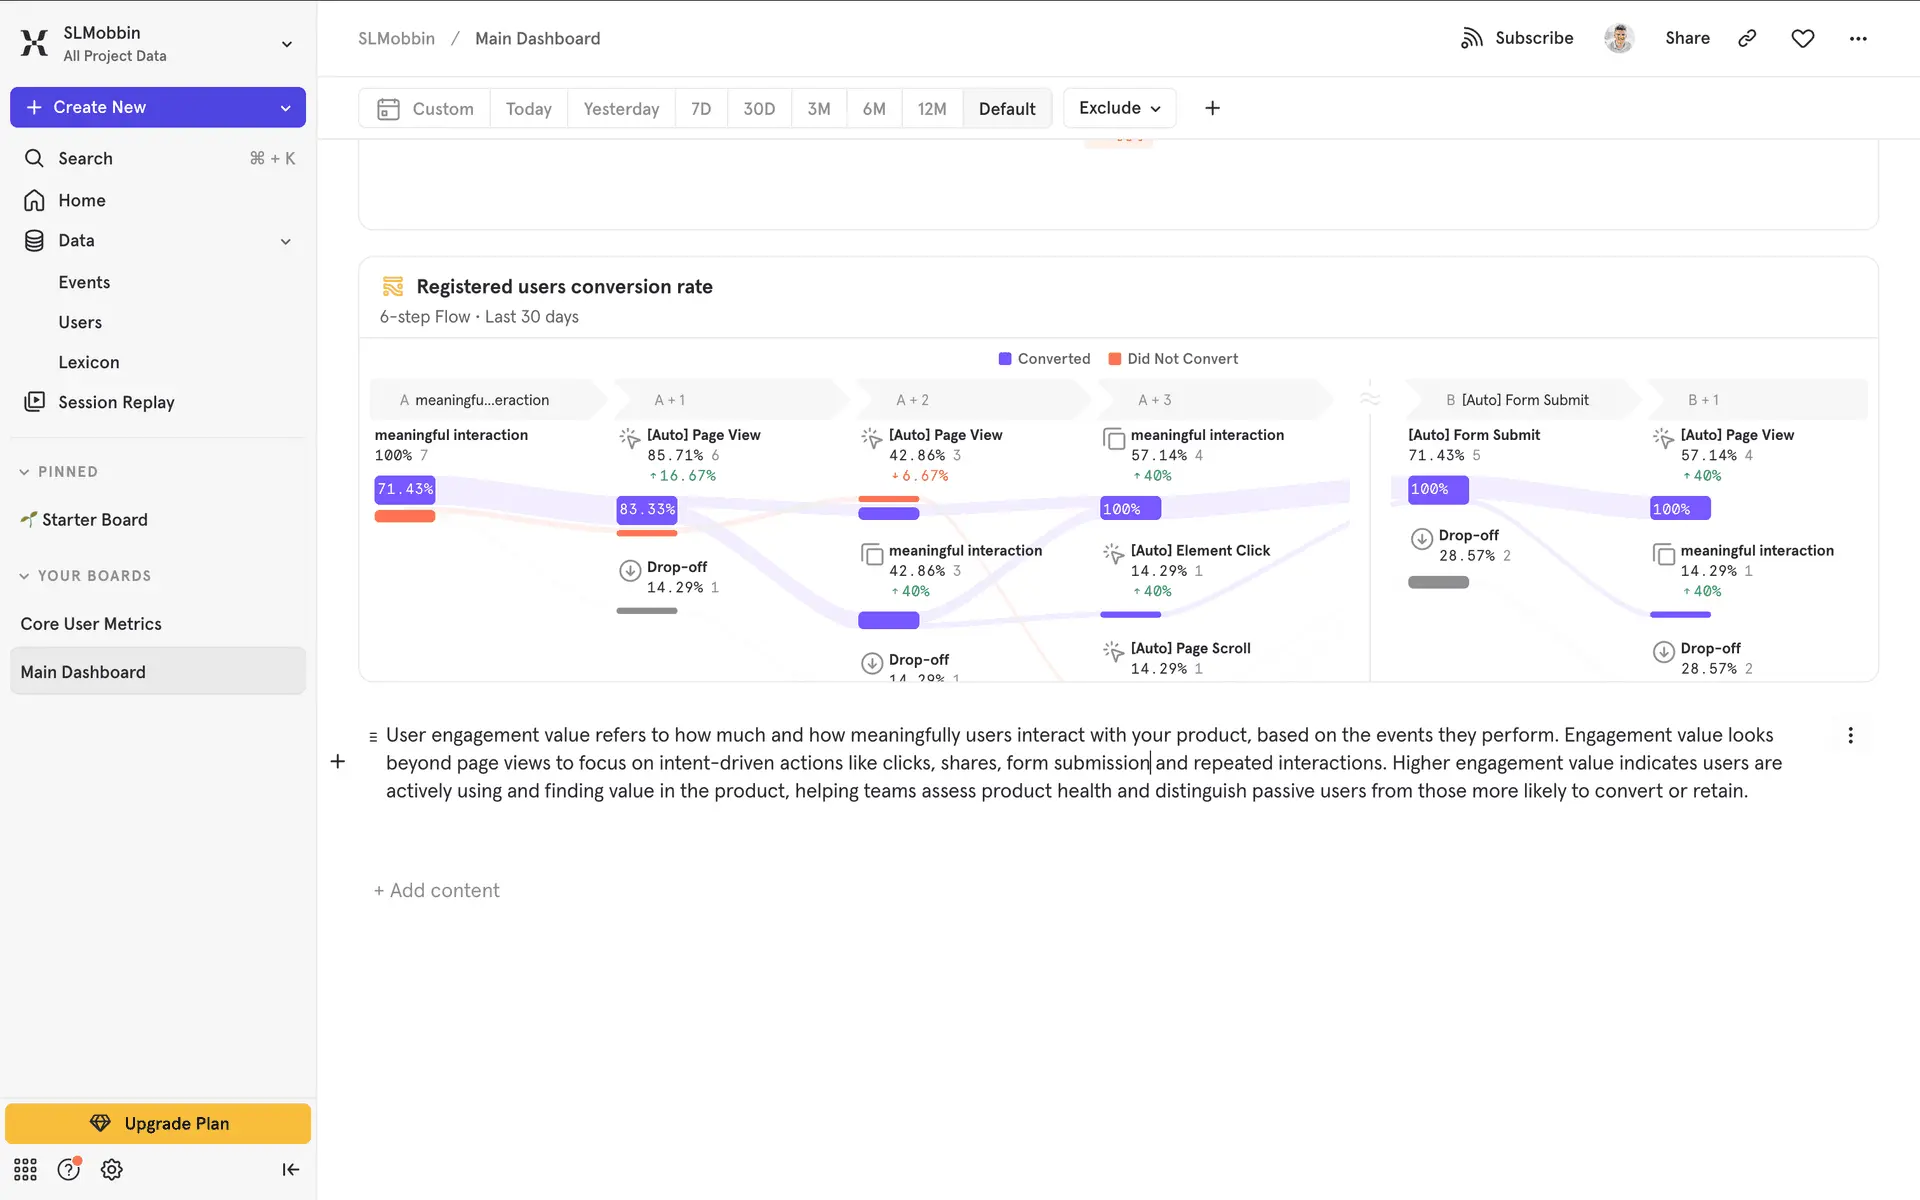The height and width of the screenshot is (1200, 1920).
Task: Expand the Exclude dropdown
Action: [x=1119, y=108]
